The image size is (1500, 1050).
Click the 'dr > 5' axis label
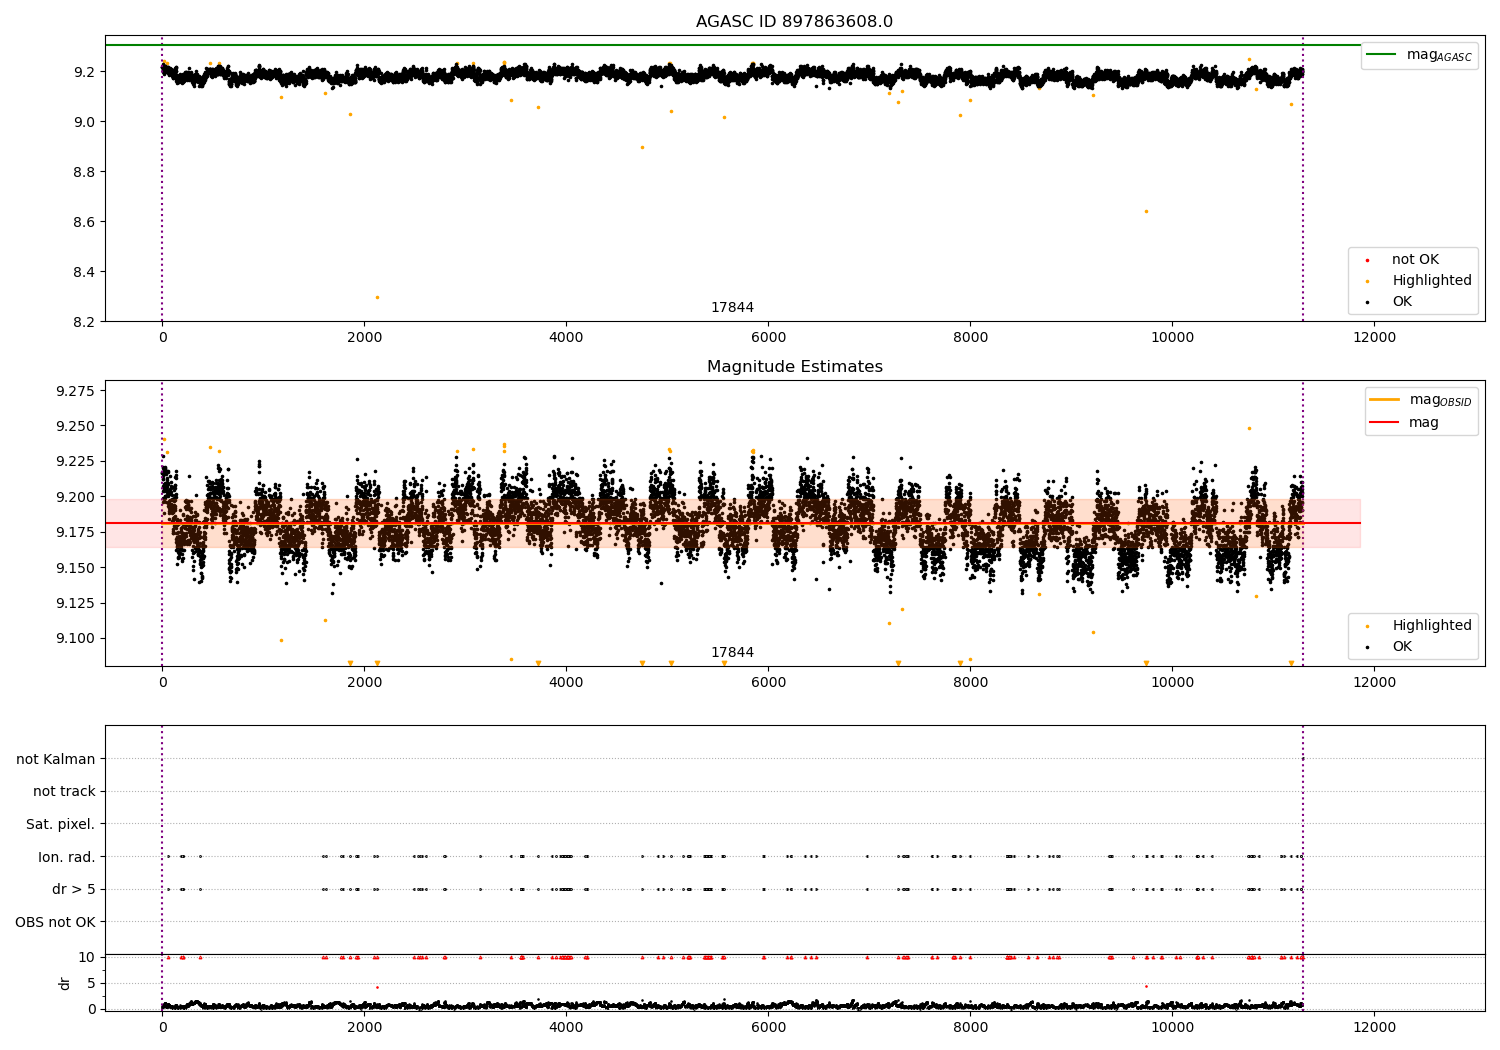pos(74,890)
